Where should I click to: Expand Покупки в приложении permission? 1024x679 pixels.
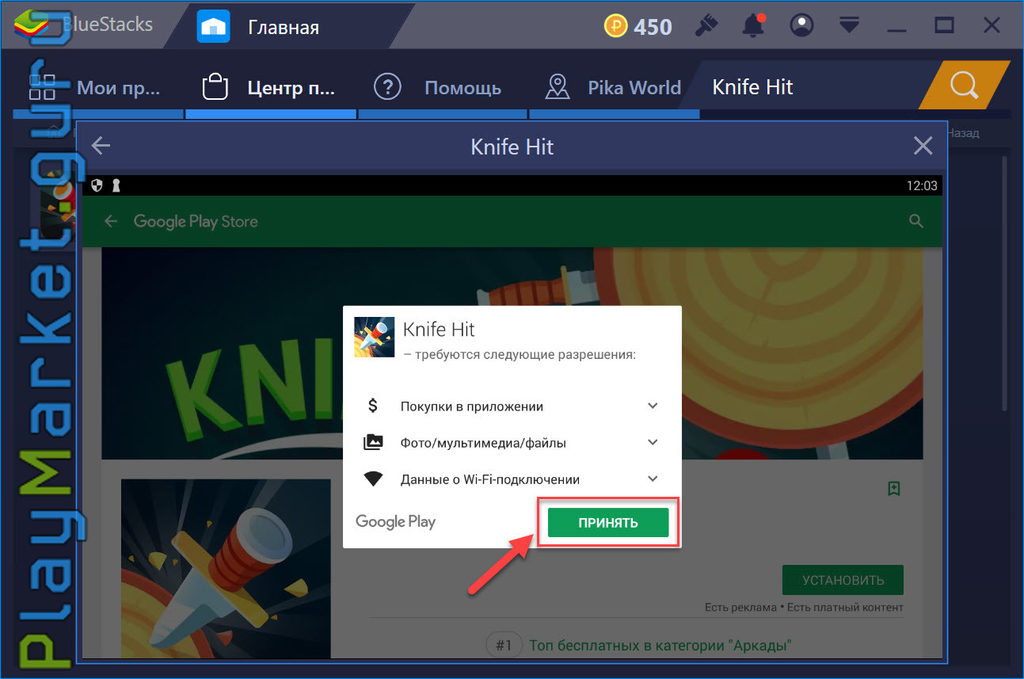coord(652,406)
